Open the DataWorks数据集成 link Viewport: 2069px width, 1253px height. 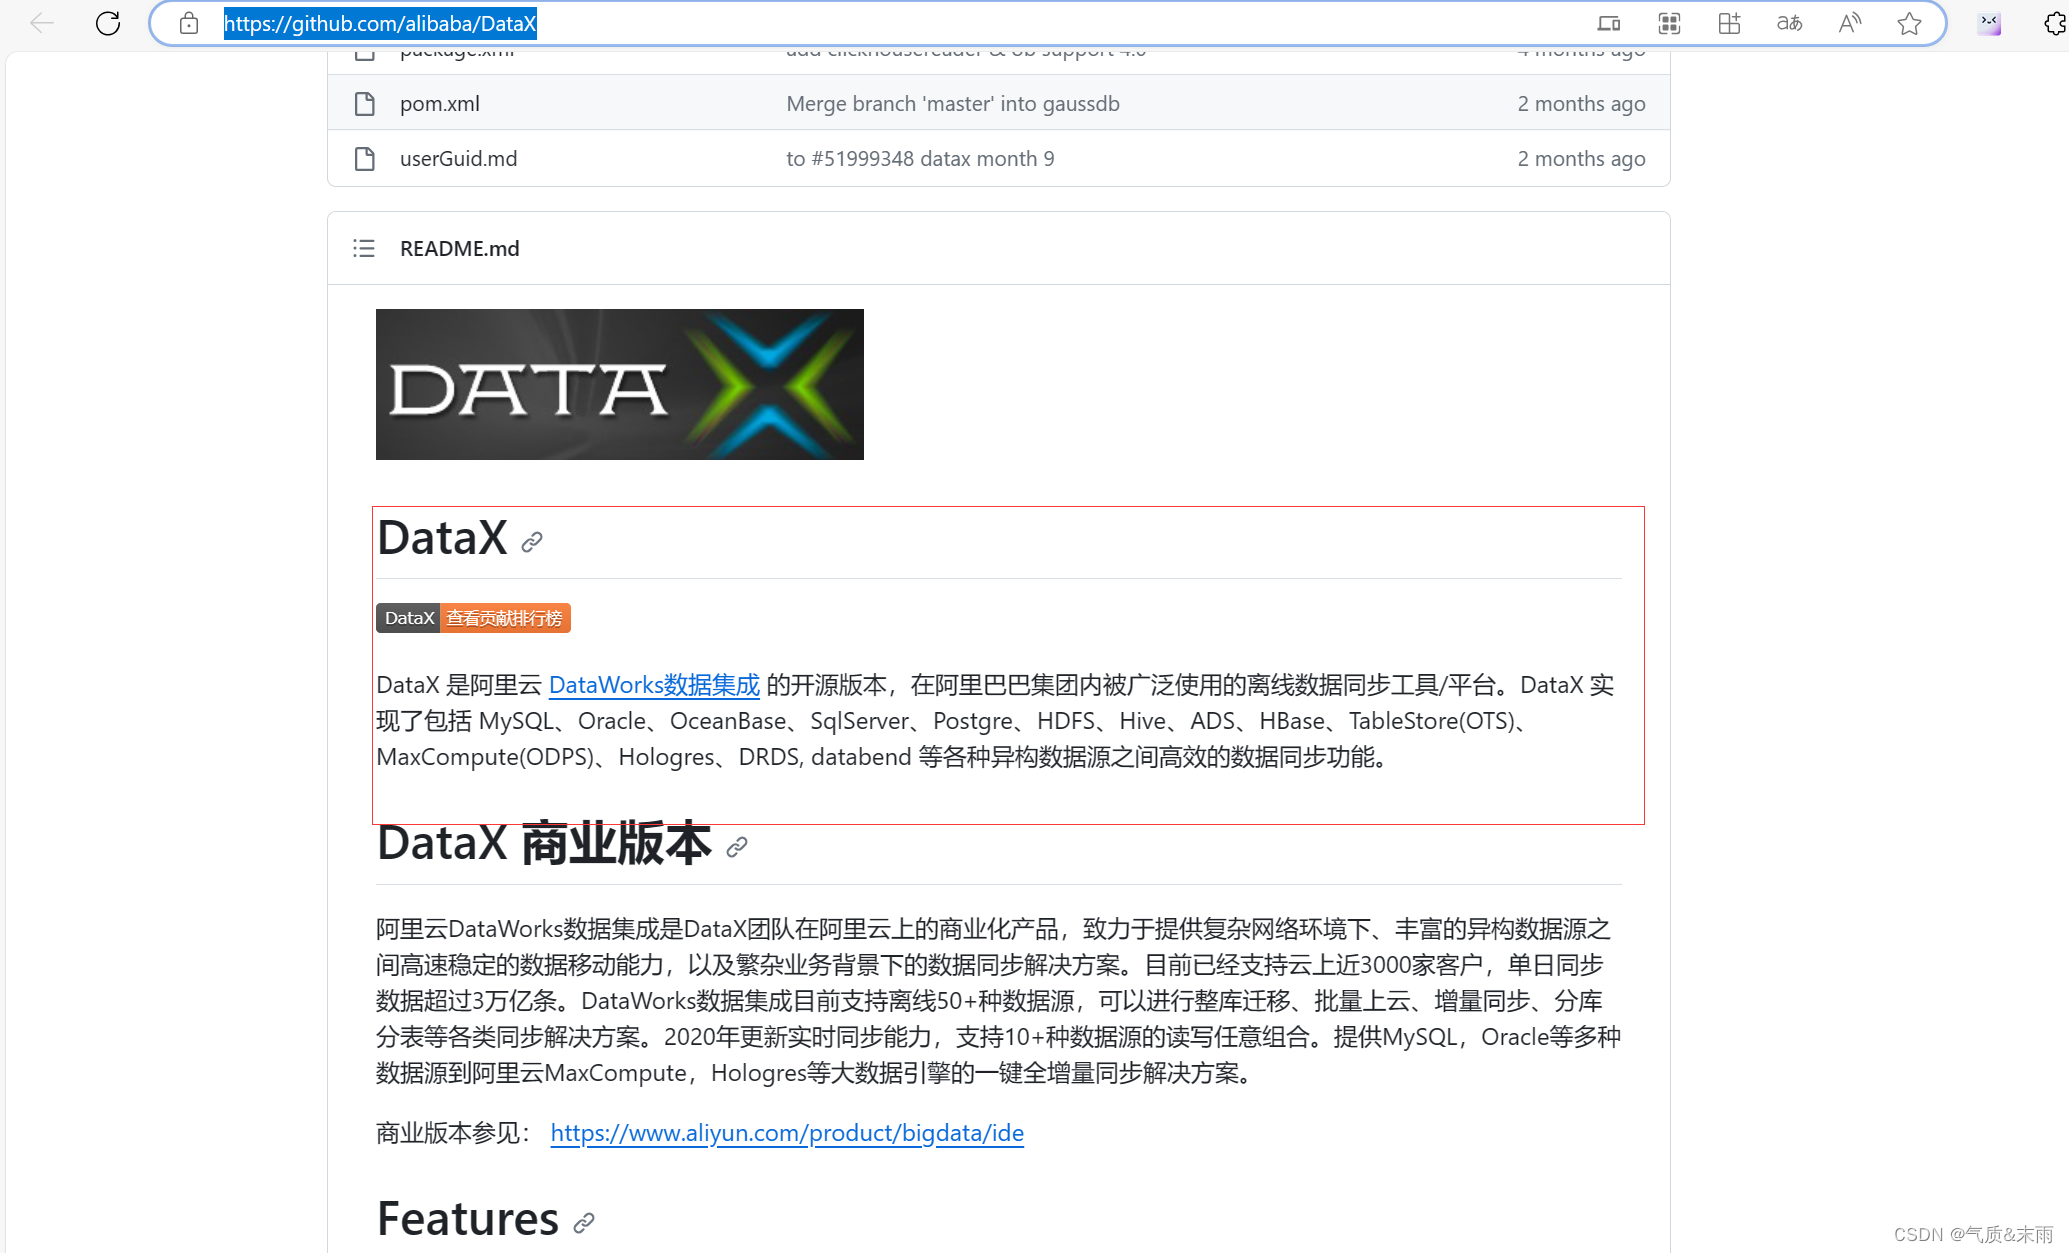pos(654,685)
